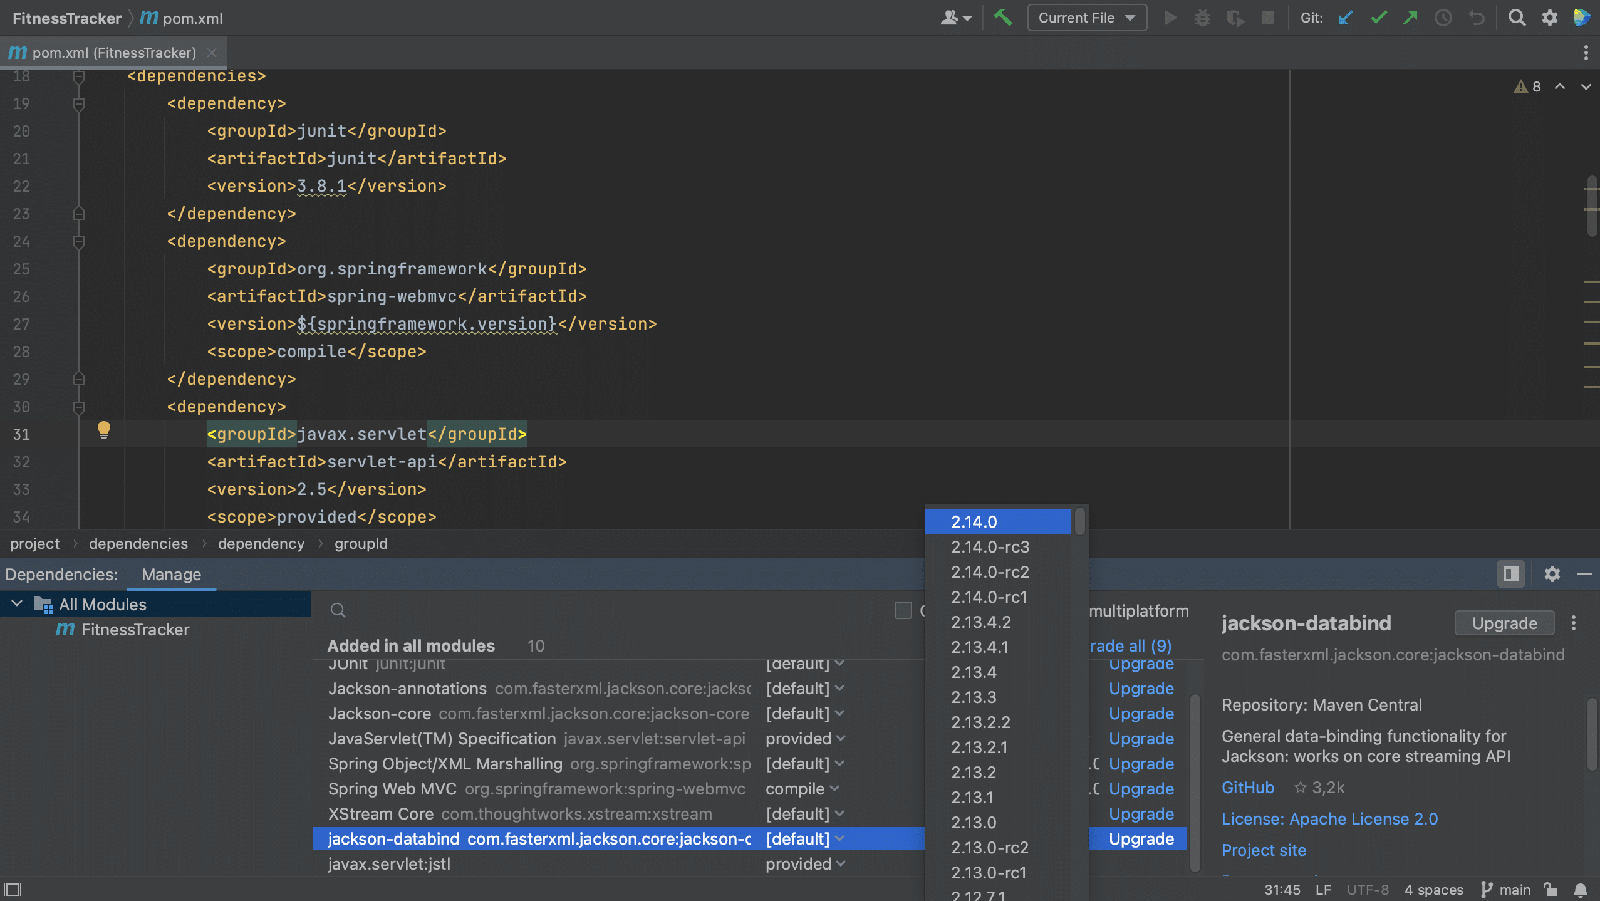
Task: Toggle the dependency details side panel icon
Action: coord(1511,574)
